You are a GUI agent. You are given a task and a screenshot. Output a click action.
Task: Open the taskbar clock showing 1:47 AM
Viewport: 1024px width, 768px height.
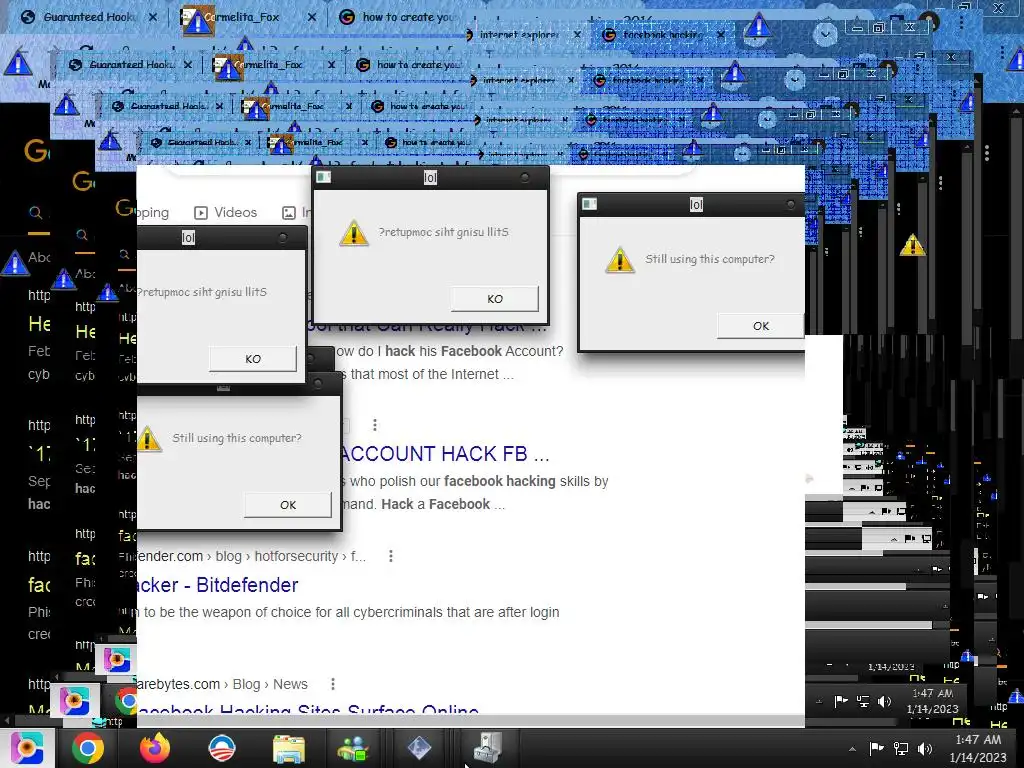click(978, 748)
